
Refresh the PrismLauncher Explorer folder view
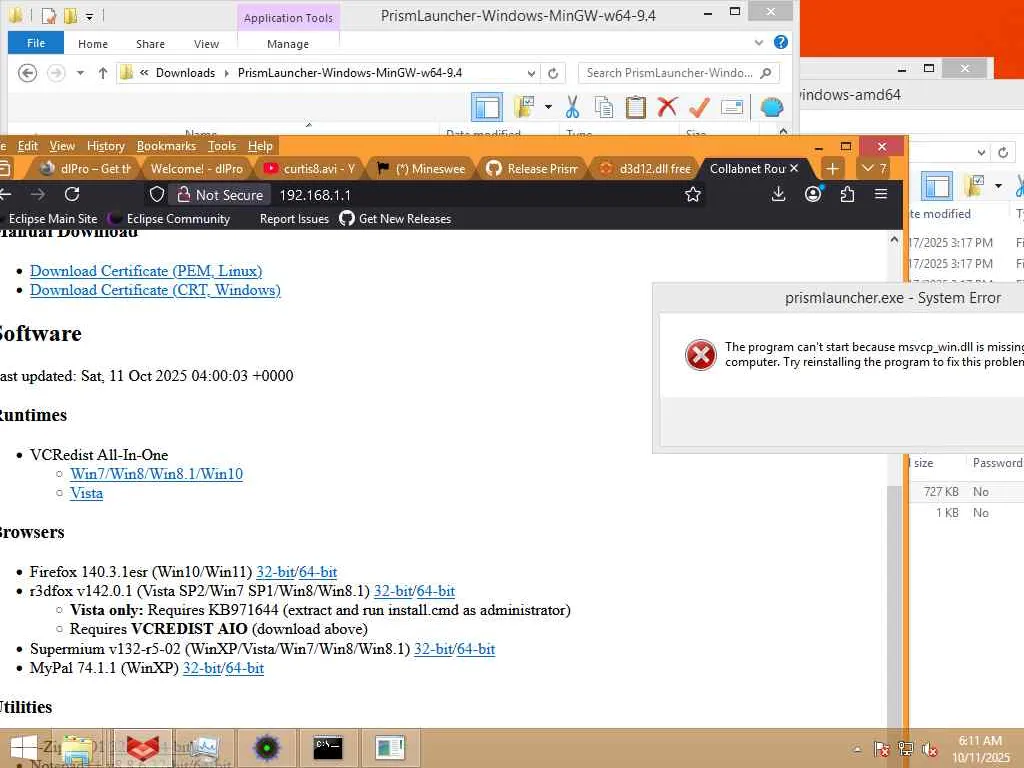[x=553, y=73]
